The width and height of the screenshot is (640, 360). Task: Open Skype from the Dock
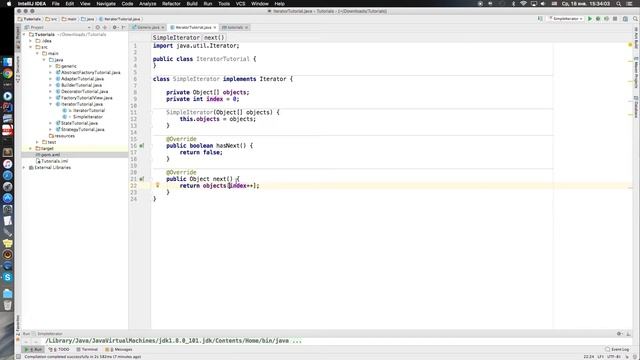(7, 277)
